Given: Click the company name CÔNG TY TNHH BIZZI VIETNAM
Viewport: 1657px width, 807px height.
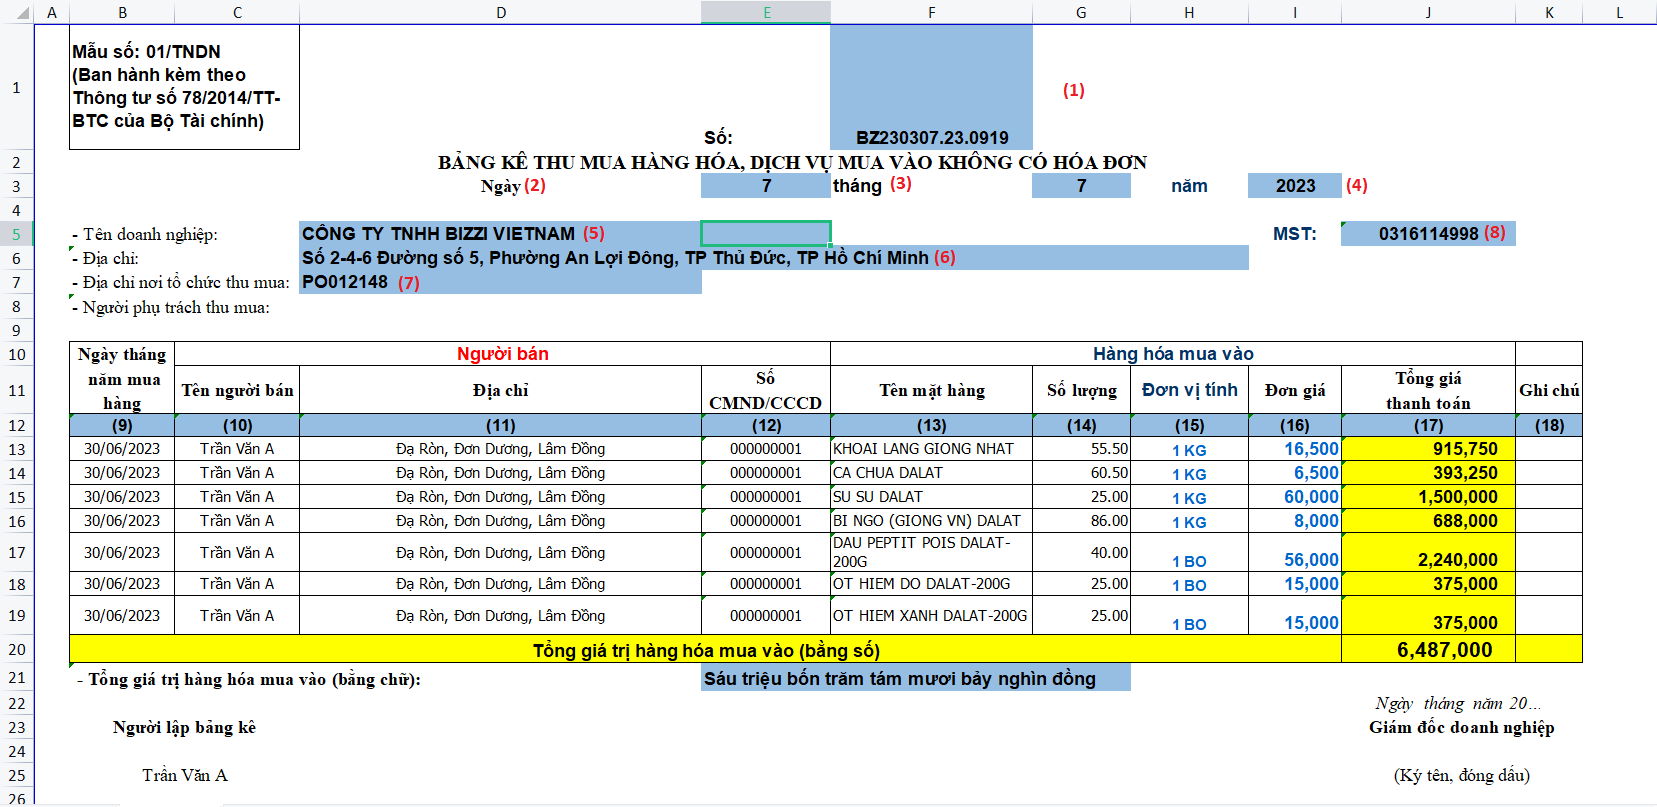Looking at the screenshot, I should coord(438,233).
